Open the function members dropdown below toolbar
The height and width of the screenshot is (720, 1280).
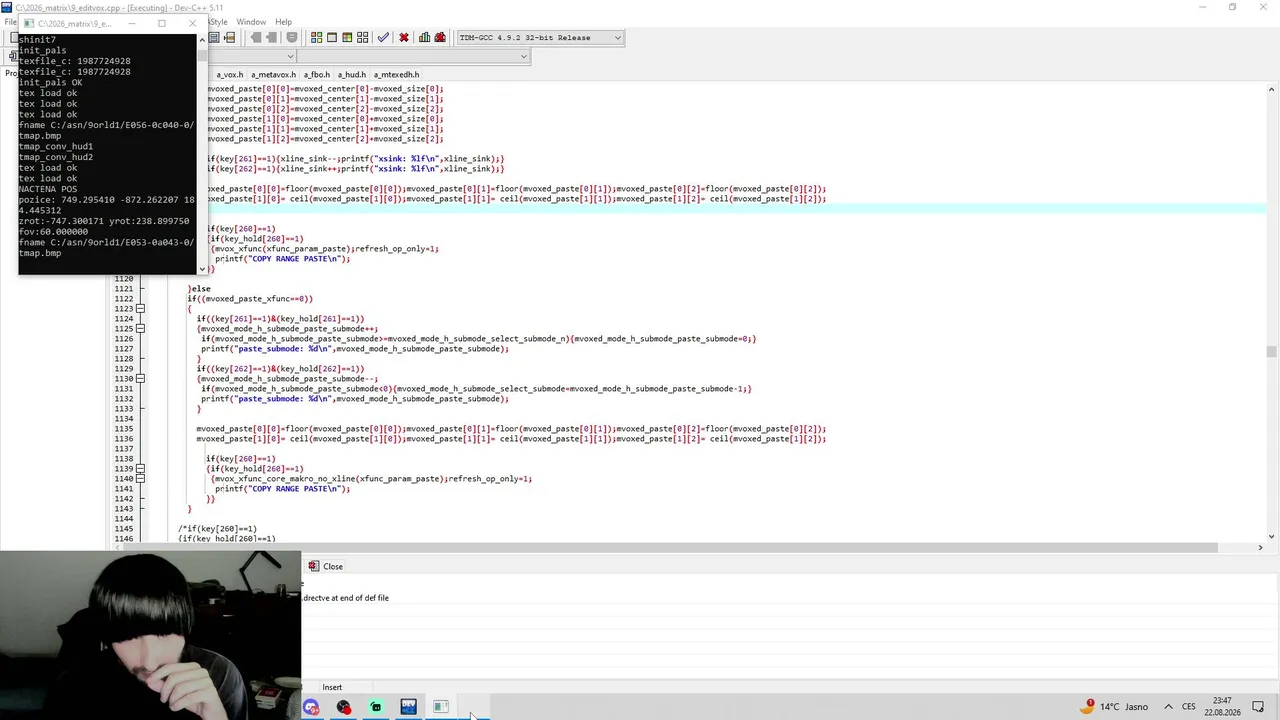(415, 56)
